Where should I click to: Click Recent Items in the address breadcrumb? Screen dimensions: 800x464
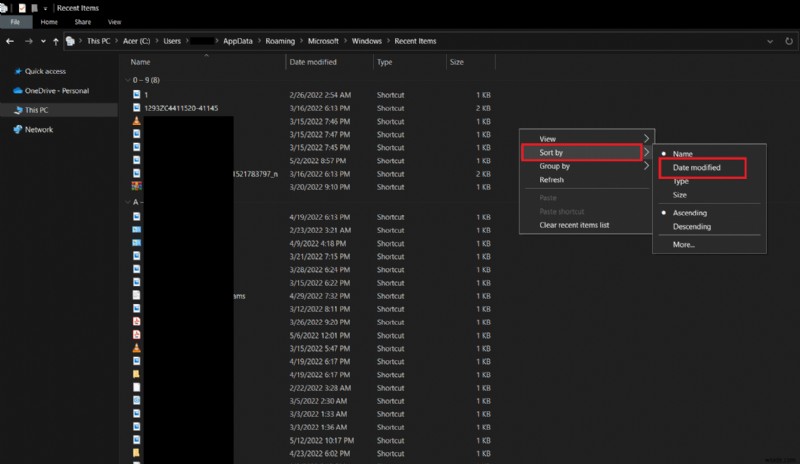click(415, 41)
